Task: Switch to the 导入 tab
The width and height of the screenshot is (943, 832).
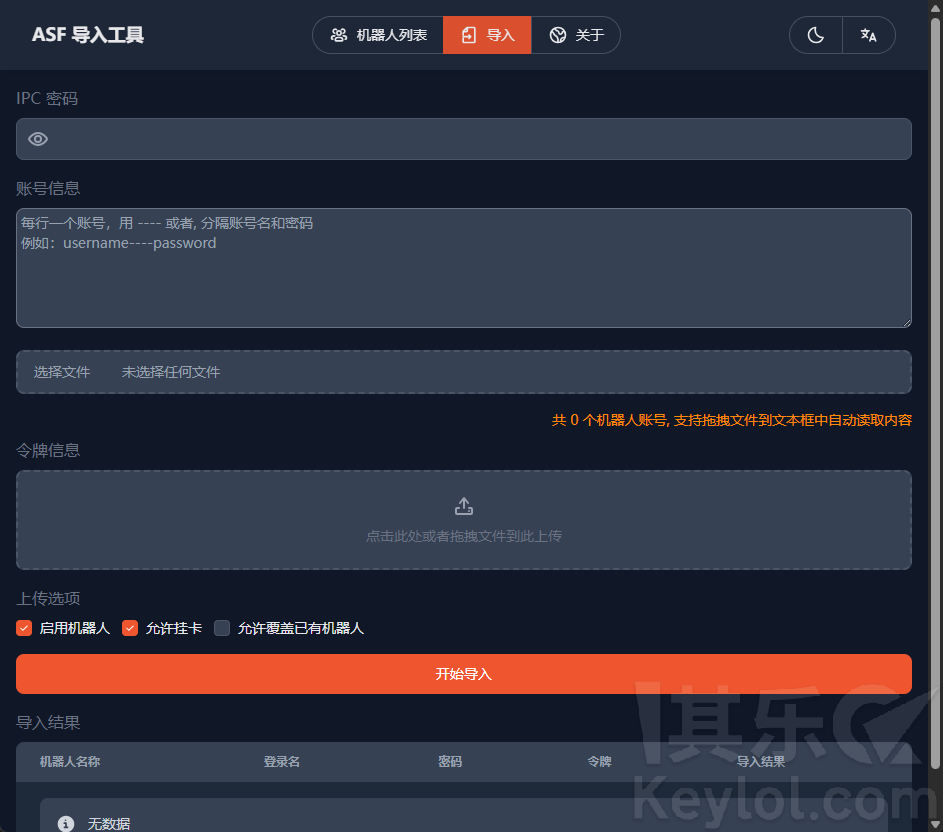Action: click(x=487, y=35)
